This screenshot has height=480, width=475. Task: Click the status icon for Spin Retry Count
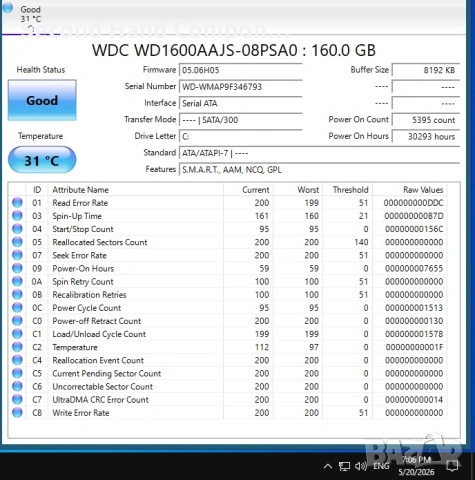(17, 281)
